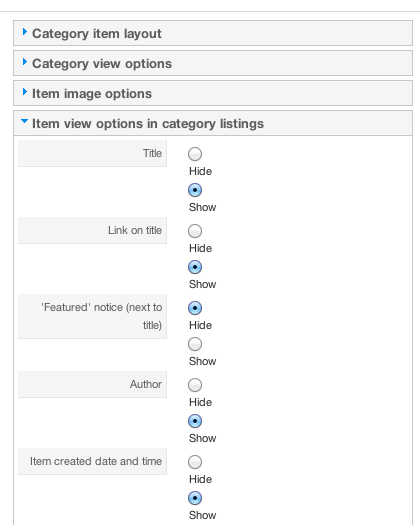
Task: Select Show for Link on title
Action: pyautogui.click(x=195, y=267)
